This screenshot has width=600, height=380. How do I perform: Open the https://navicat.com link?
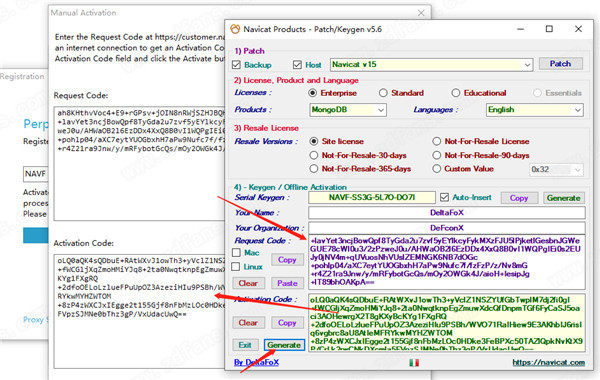(x=548, y=362)
